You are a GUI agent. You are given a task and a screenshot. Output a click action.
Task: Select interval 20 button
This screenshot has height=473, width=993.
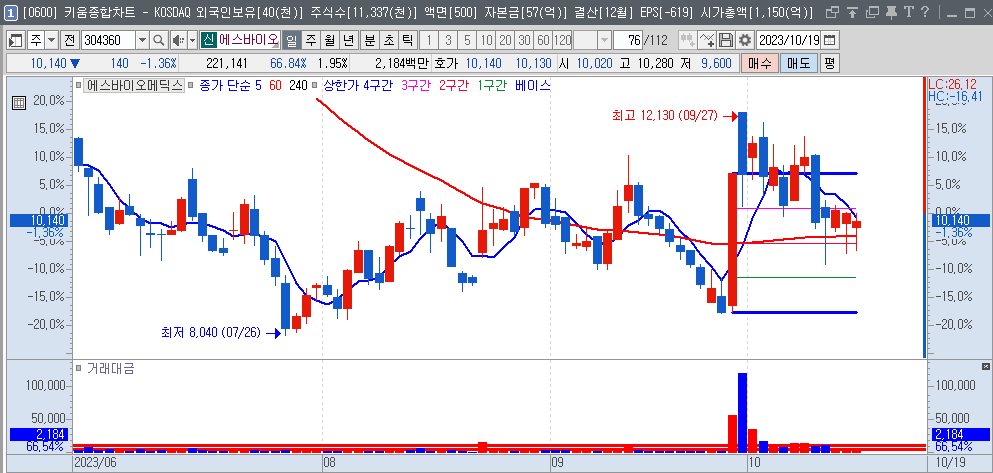click(505, 41)
